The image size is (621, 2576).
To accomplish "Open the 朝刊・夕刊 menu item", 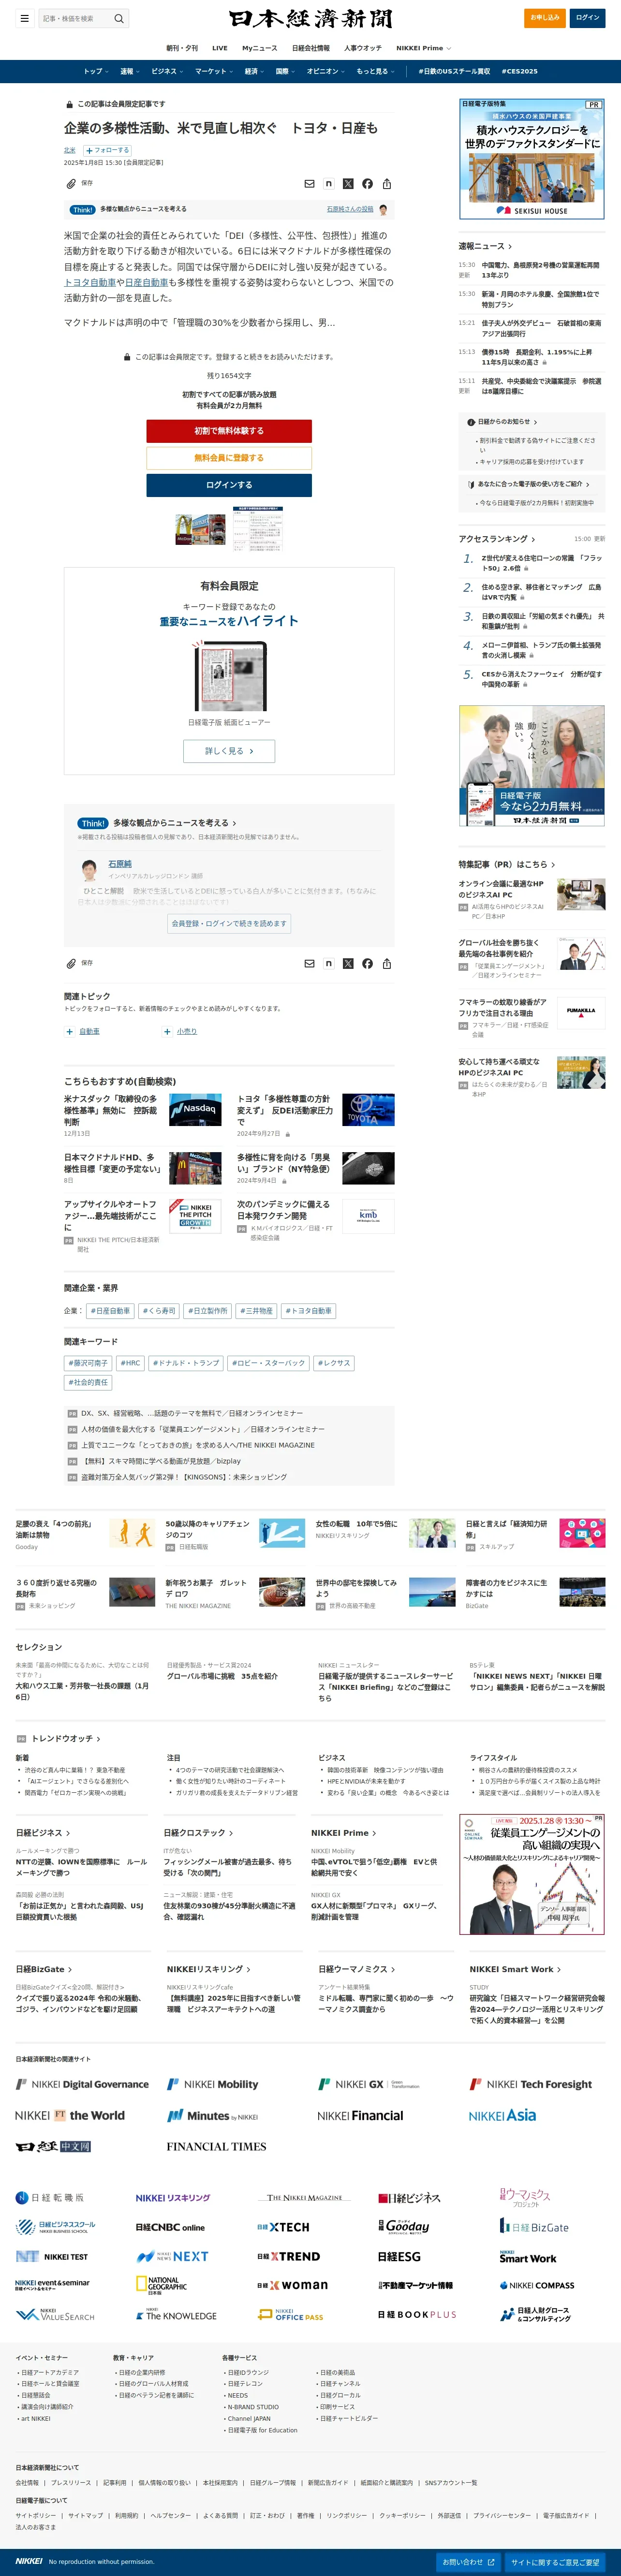I will (182, 48).
